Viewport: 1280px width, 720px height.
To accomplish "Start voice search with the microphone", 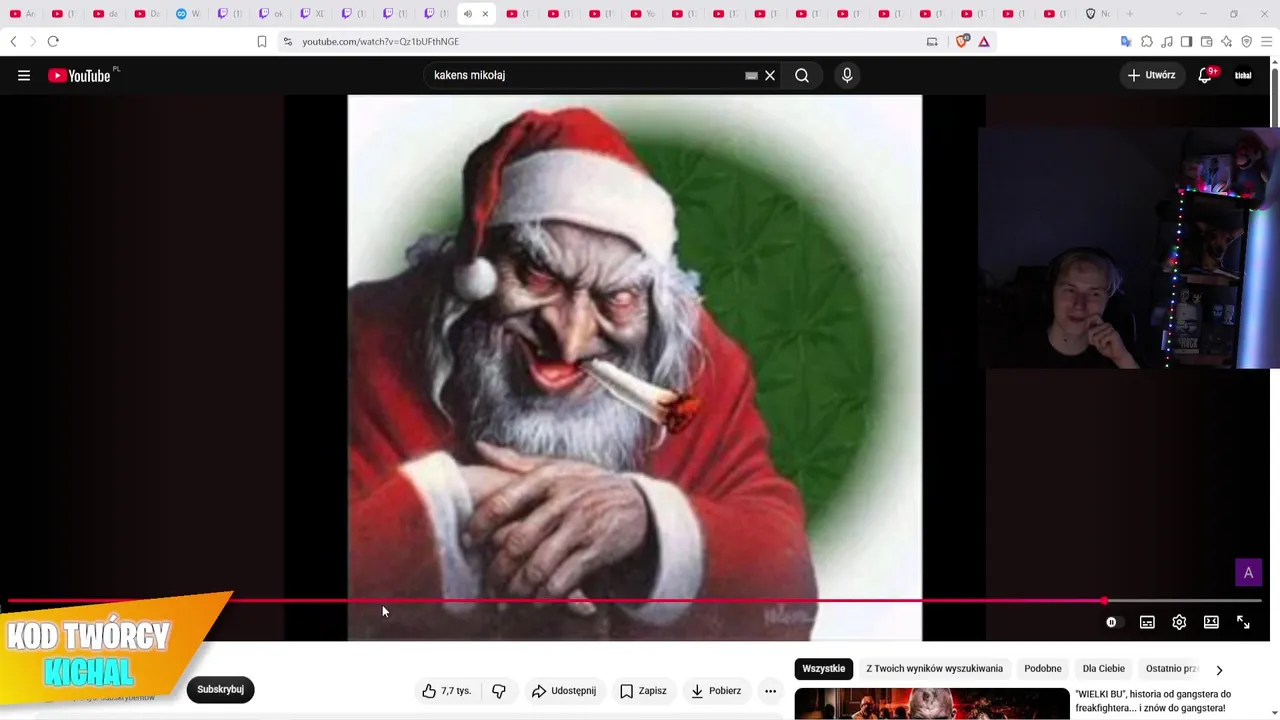I will coord(847,75).
